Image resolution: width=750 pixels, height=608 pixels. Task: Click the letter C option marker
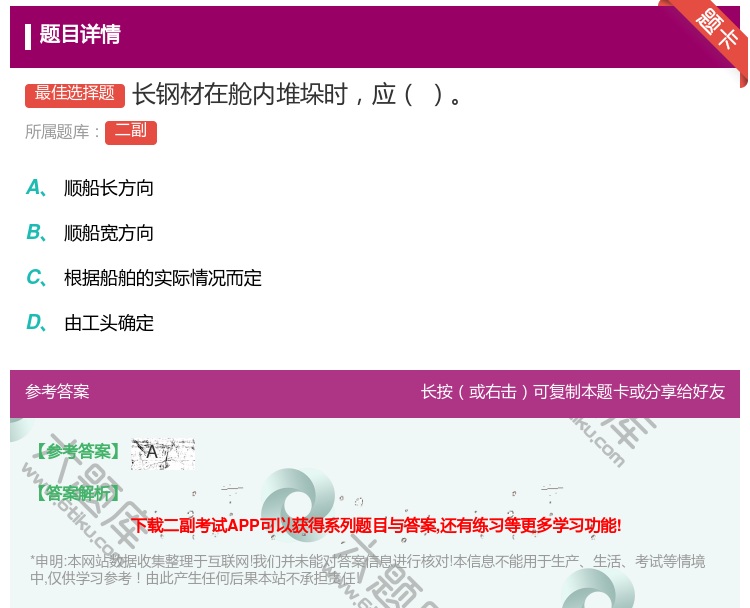tap(36, 277)
